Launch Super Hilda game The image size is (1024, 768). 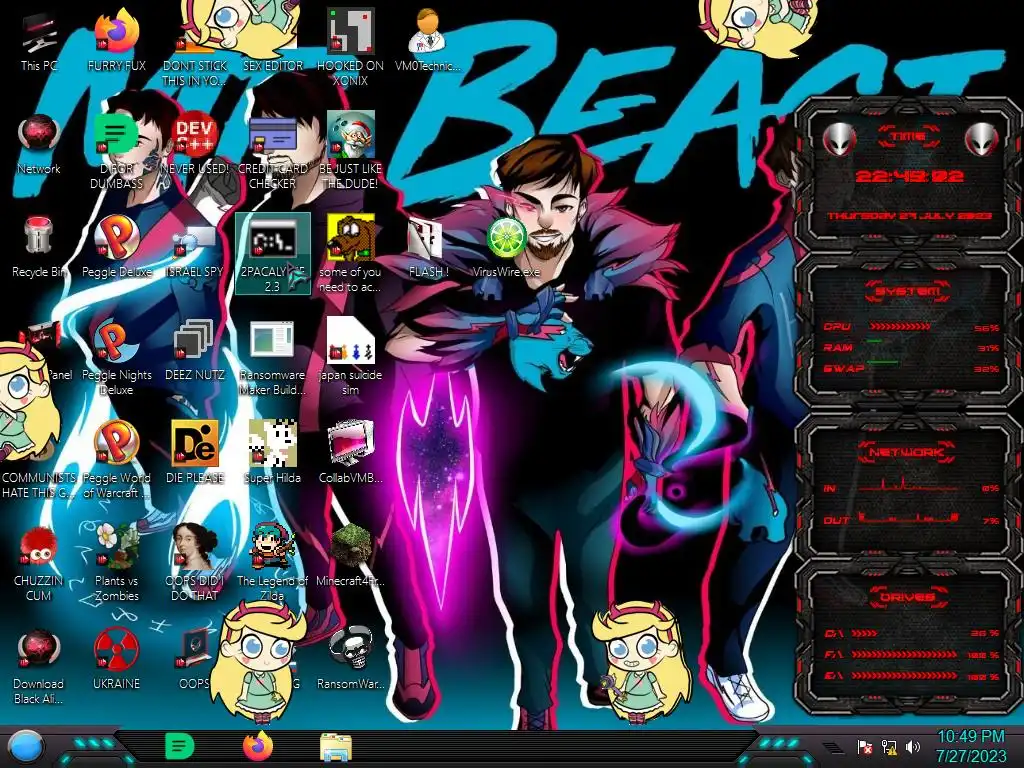[x=272, y=452]
